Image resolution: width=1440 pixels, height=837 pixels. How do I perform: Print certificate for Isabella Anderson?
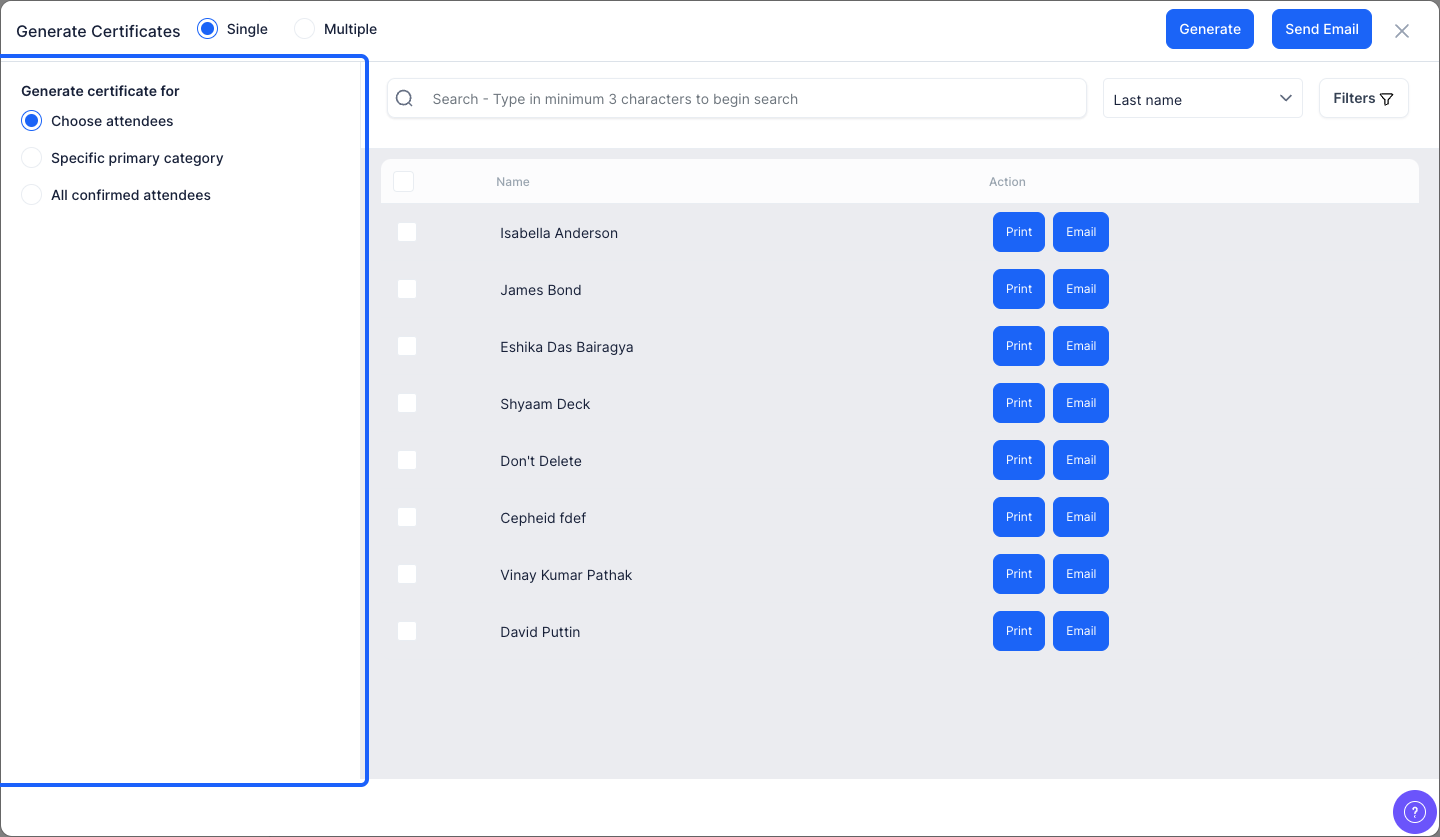pyautogui.click(x=1019, y=232)
